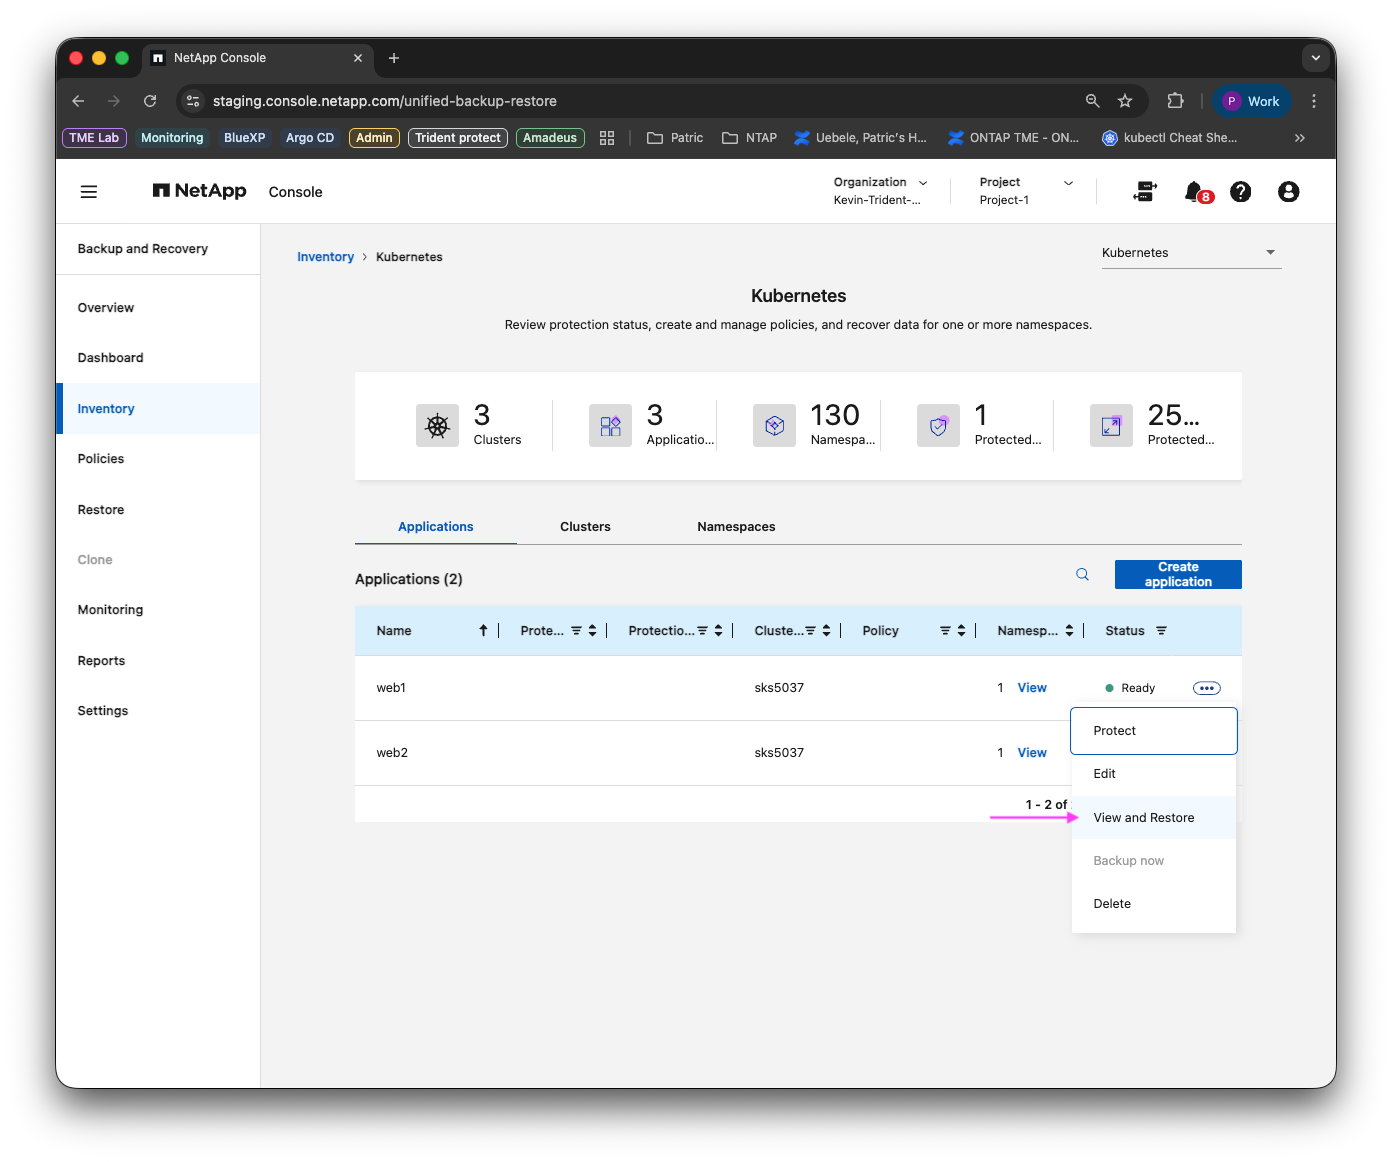
Task: Open the three-dot actions menu for web1
Action: pos(1206,688)
